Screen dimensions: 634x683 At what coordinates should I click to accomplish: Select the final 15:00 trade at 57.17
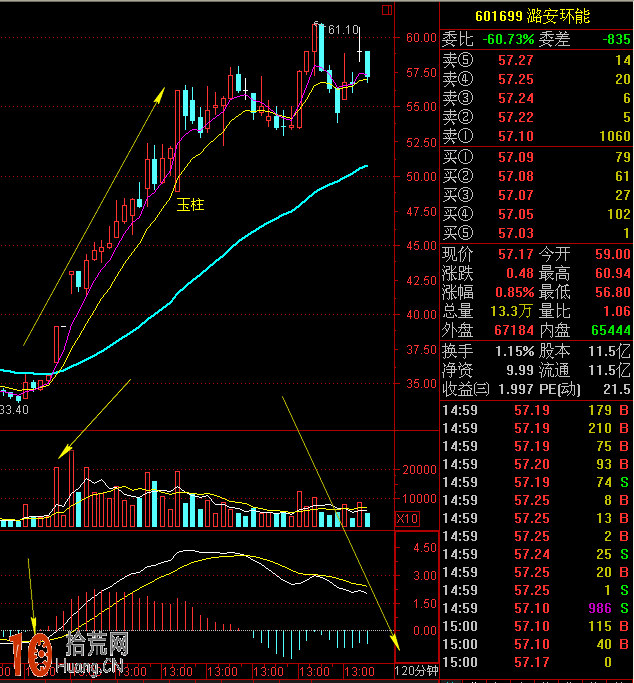click(x=536, y=662)
